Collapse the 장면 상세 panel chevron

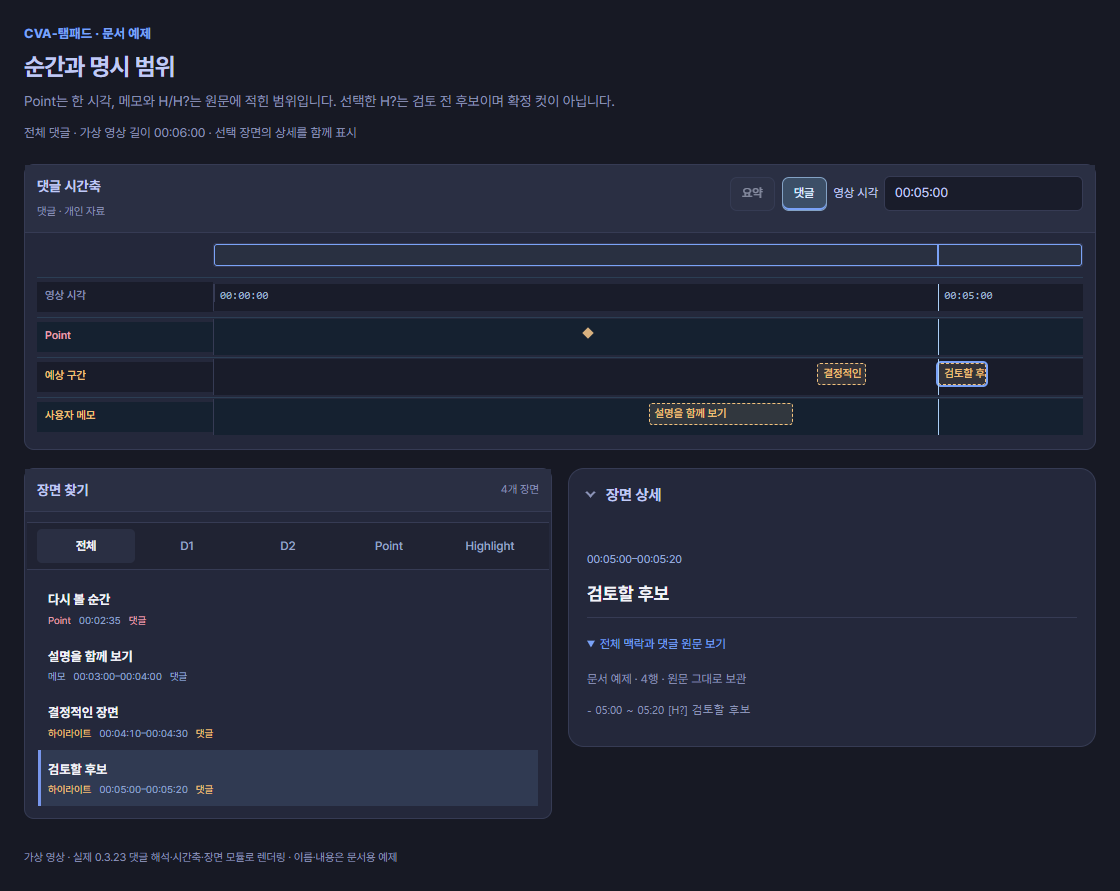click(x=591, y=494)
